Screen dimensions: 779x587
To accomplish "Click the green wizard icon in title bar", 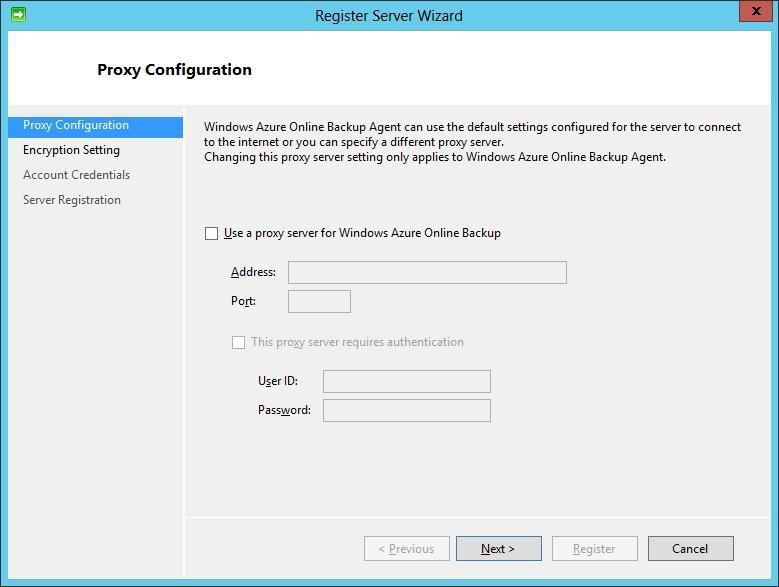I will [x=18, y=15].
